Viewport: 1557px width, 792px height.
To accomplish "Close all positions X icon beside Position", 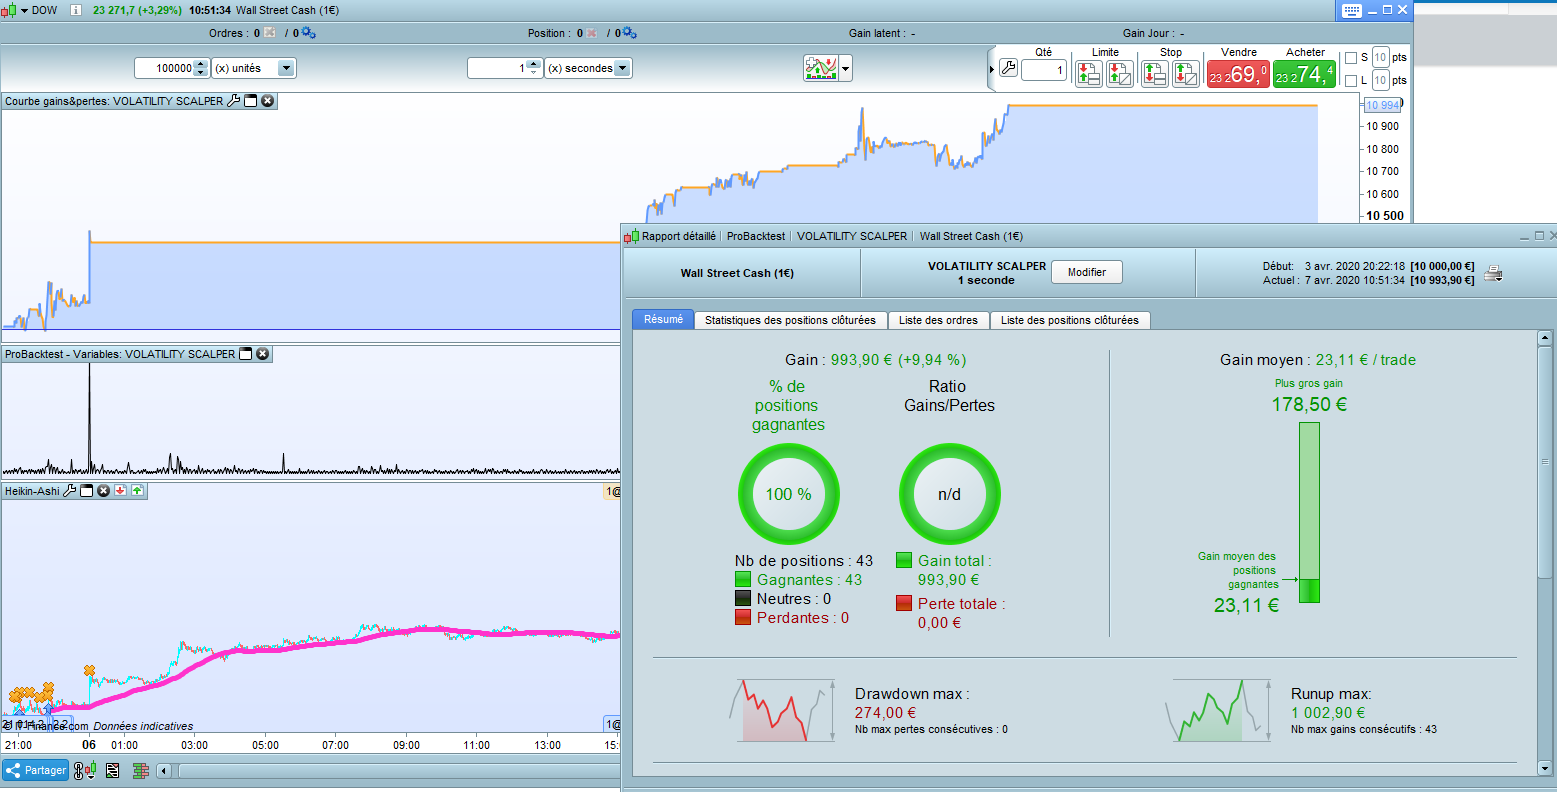I will click(x=592, y=33).
